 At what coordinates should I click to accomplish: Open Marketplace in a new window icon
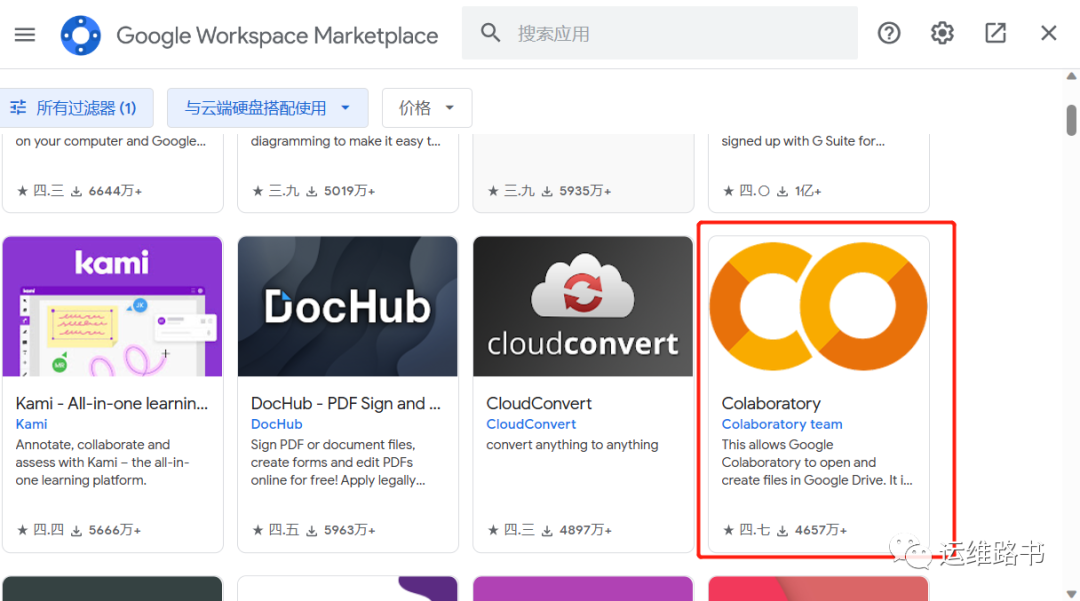pos(995,33)
